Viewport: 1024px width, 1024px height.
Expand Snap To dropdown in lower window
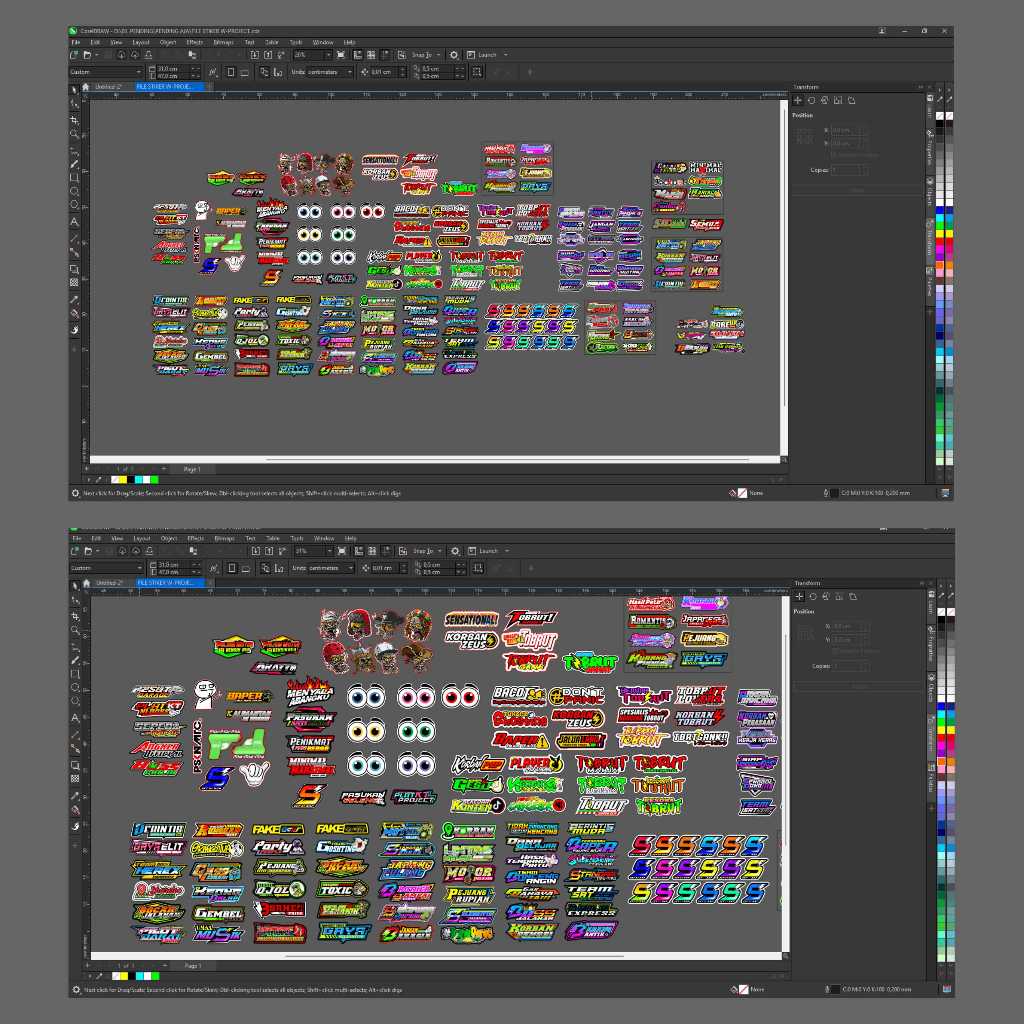click(x=440, y=551)
